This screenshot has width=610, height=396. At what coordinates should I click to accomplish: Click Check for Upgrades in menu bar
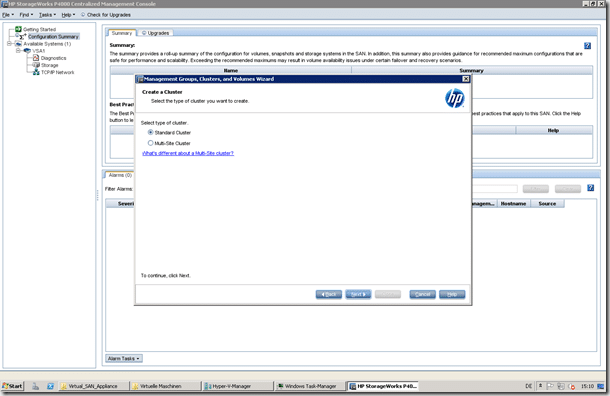106,15
